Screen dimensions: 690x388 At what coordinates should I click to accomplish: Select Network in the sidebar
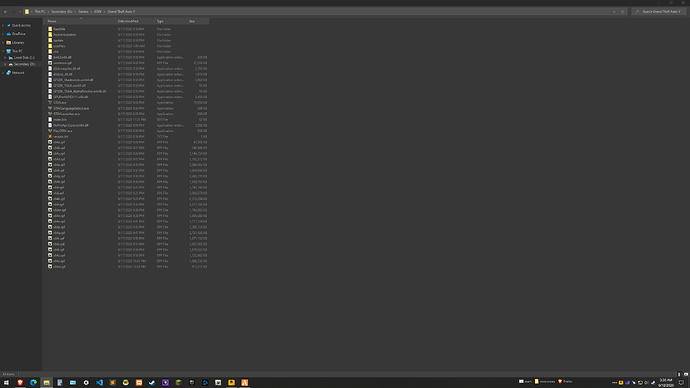pos(18,73)
